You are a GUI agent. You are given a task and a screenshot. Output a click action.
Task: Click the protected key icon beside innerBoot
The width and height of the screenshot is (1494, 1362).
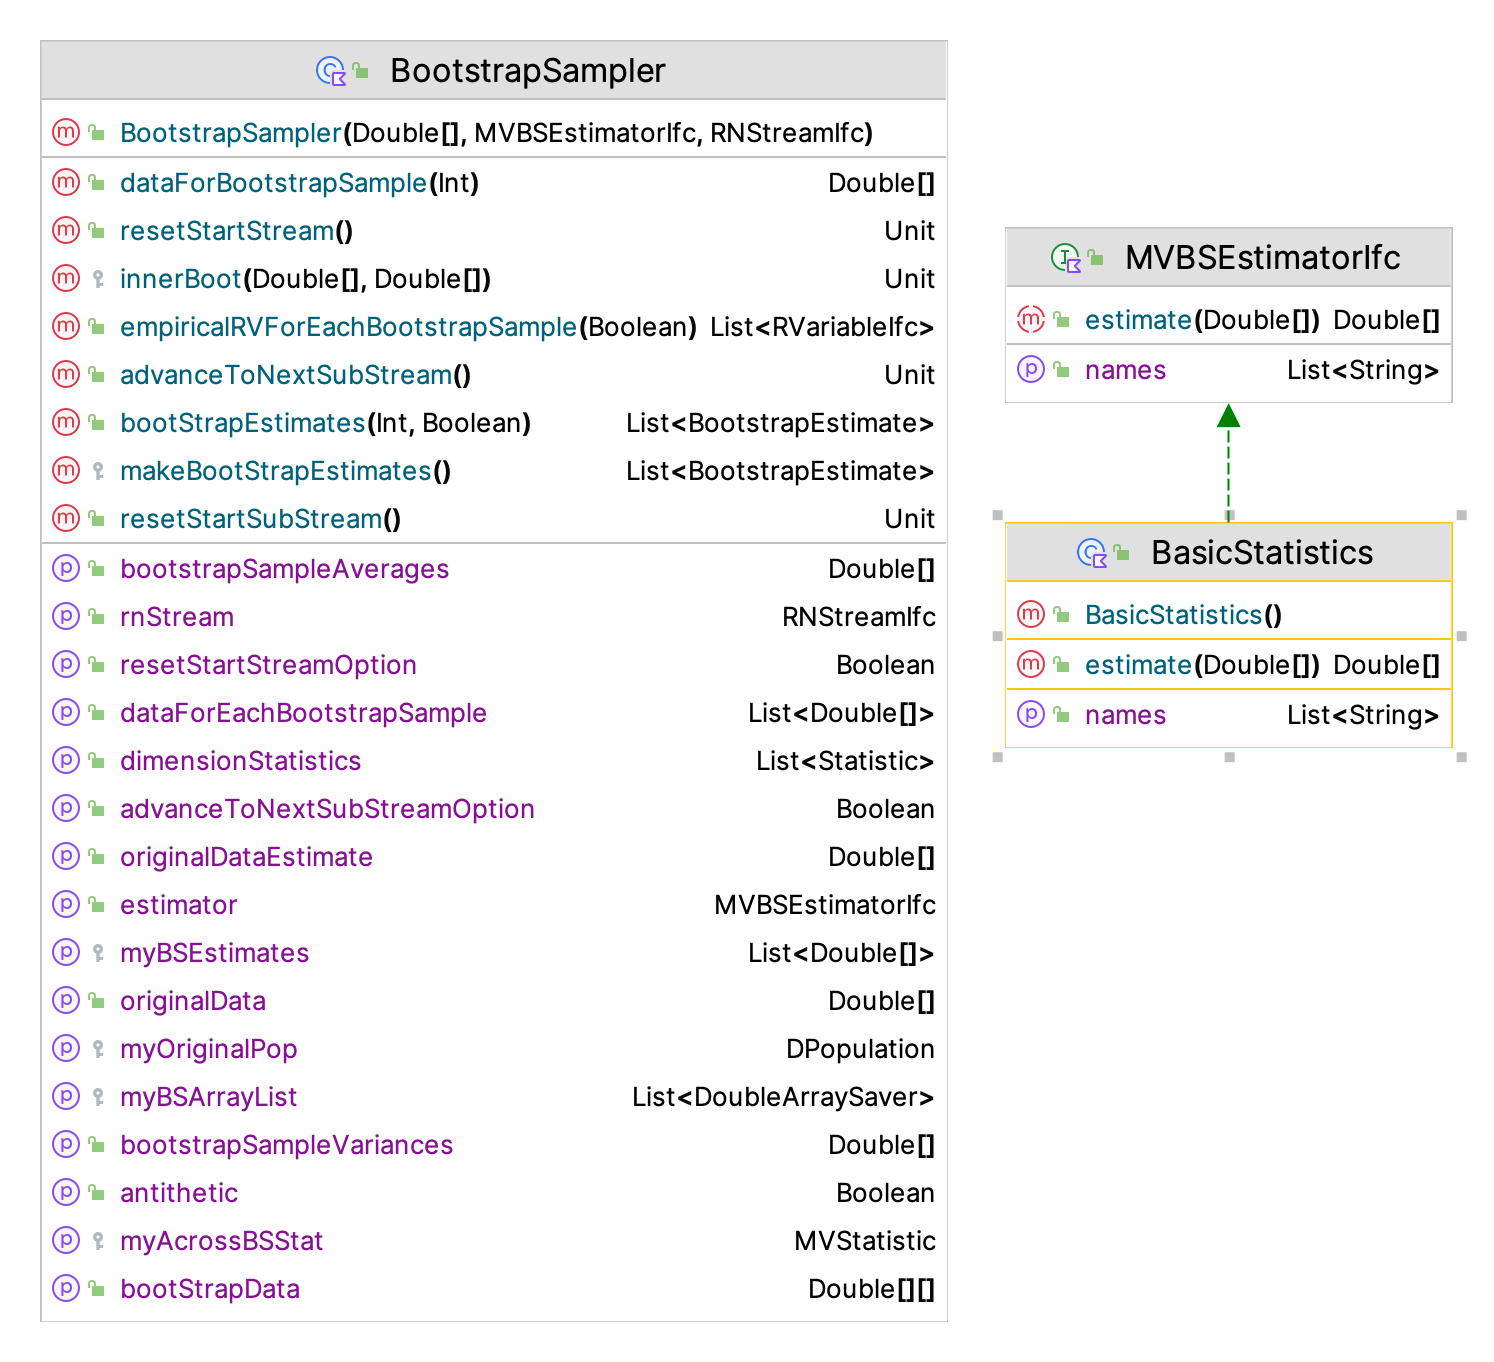pos(98,279)
